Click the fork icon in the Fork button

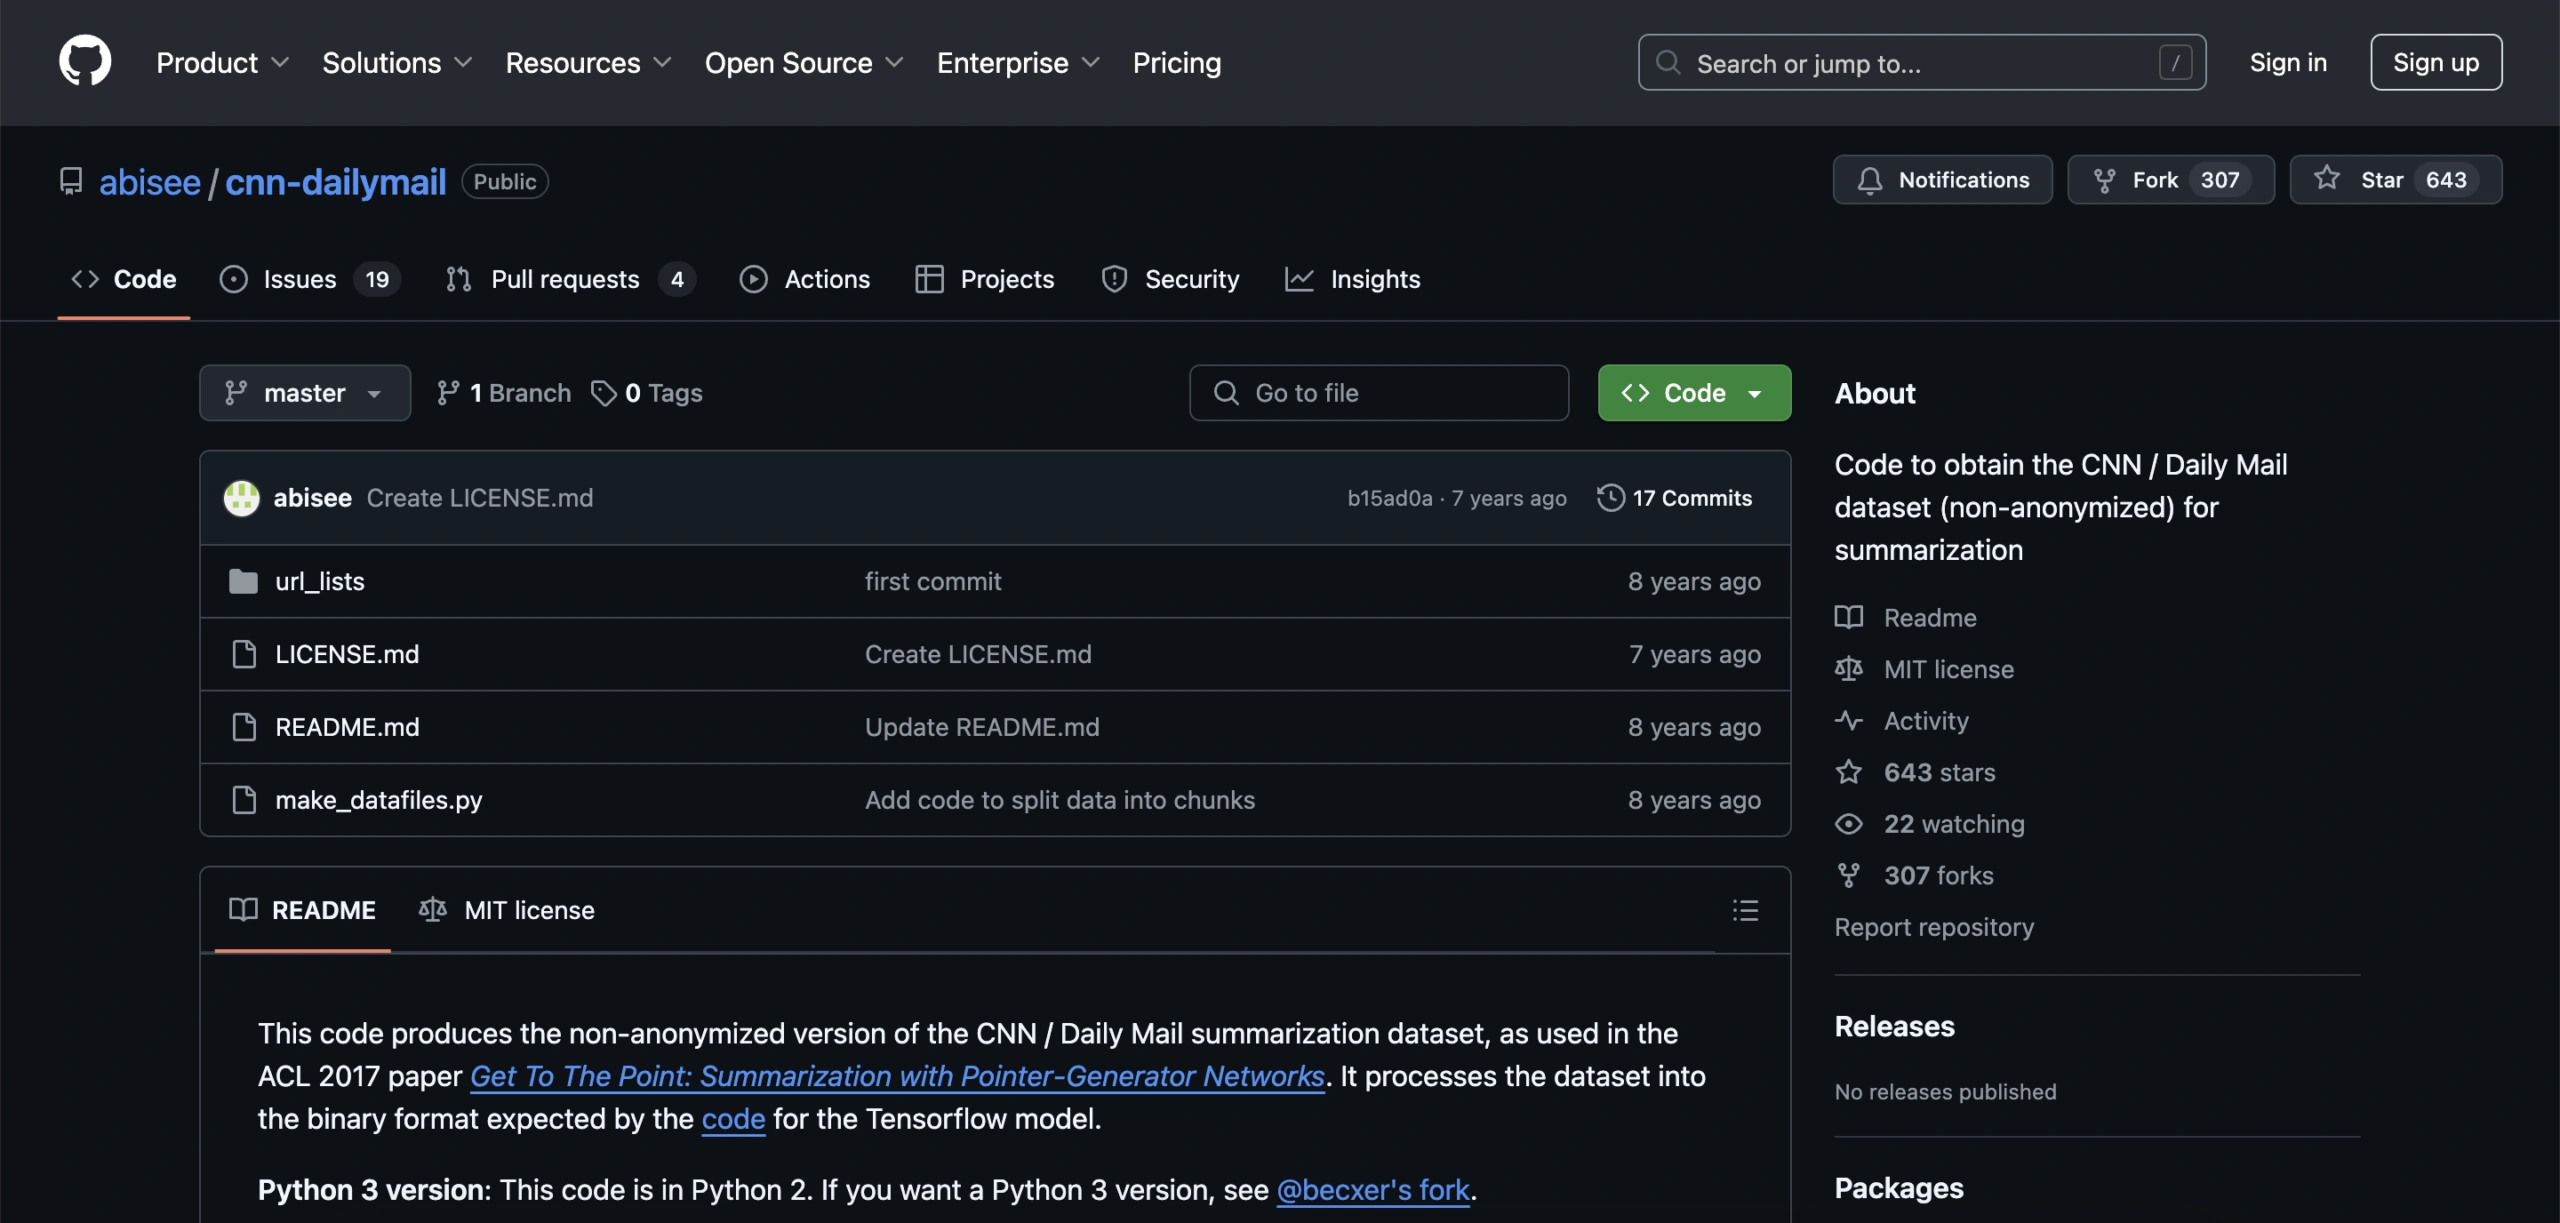coord(2104,180)
